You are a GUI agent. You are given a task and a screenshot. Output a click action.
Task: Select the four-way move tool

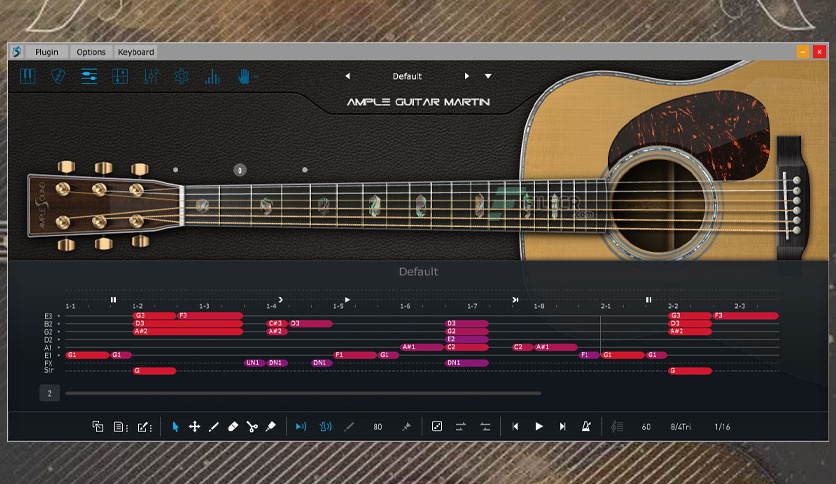click(194, 426)
